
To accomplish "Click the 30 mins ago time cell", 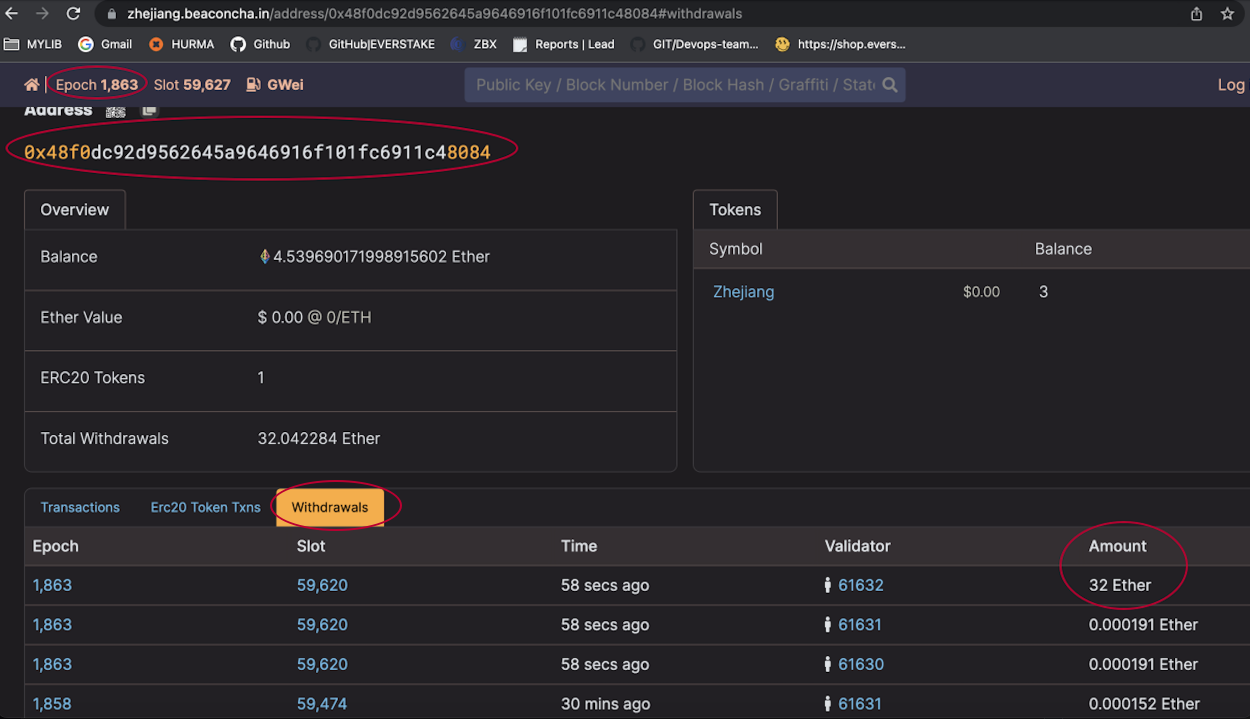I will 605,704.
